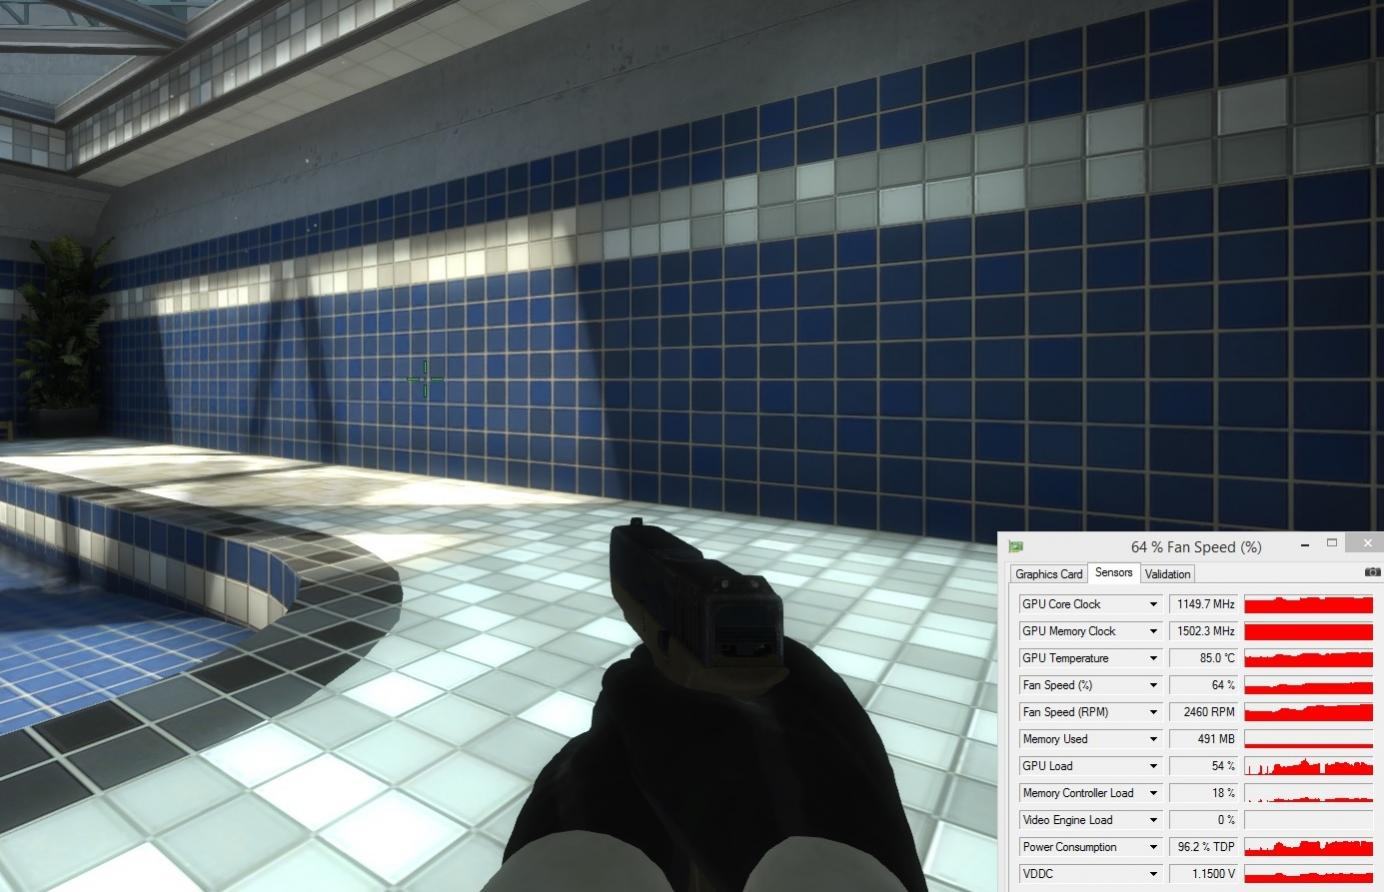Minimize the GPU-Z window
Image resolution: width=1384 pixels, height=892 pixels.
(x=1306, y=546)
